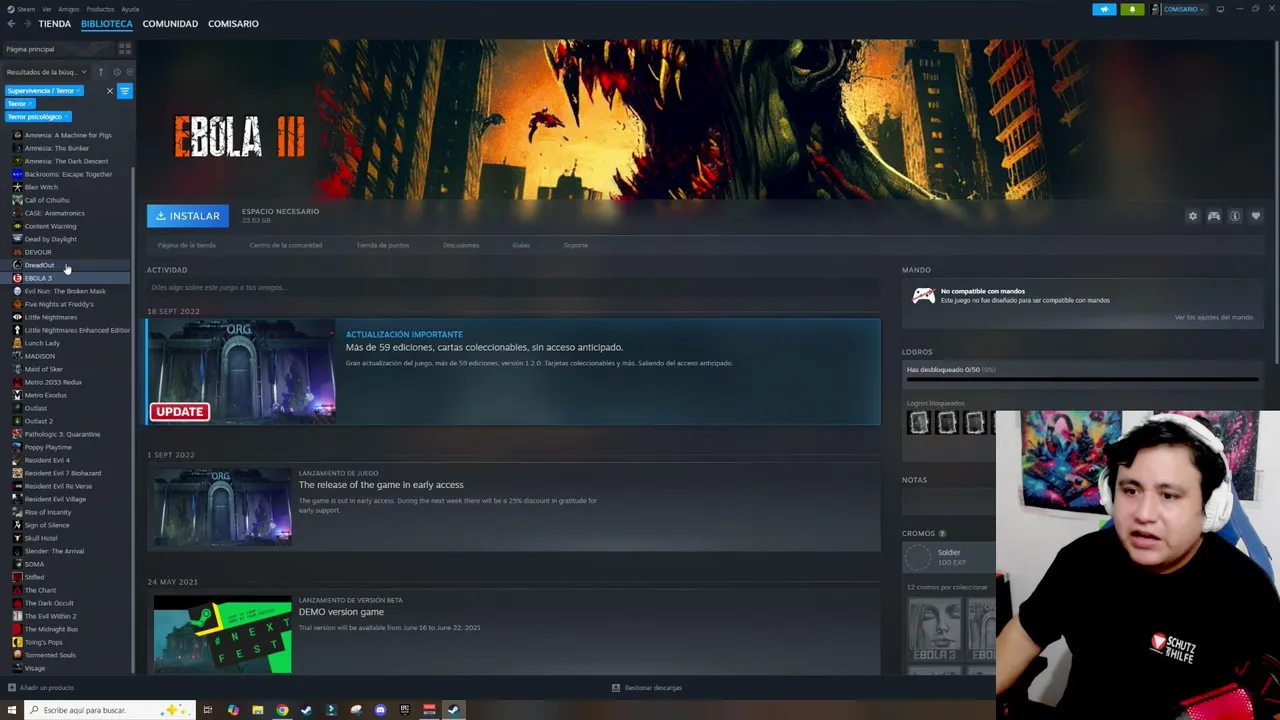
Task: Open the advanced filter options button
Action: click(125, 91)
